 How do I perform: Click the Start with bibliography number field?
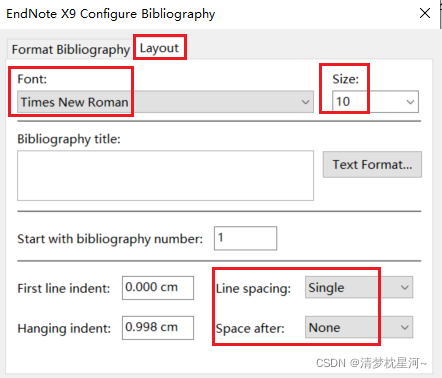[245, 238]
